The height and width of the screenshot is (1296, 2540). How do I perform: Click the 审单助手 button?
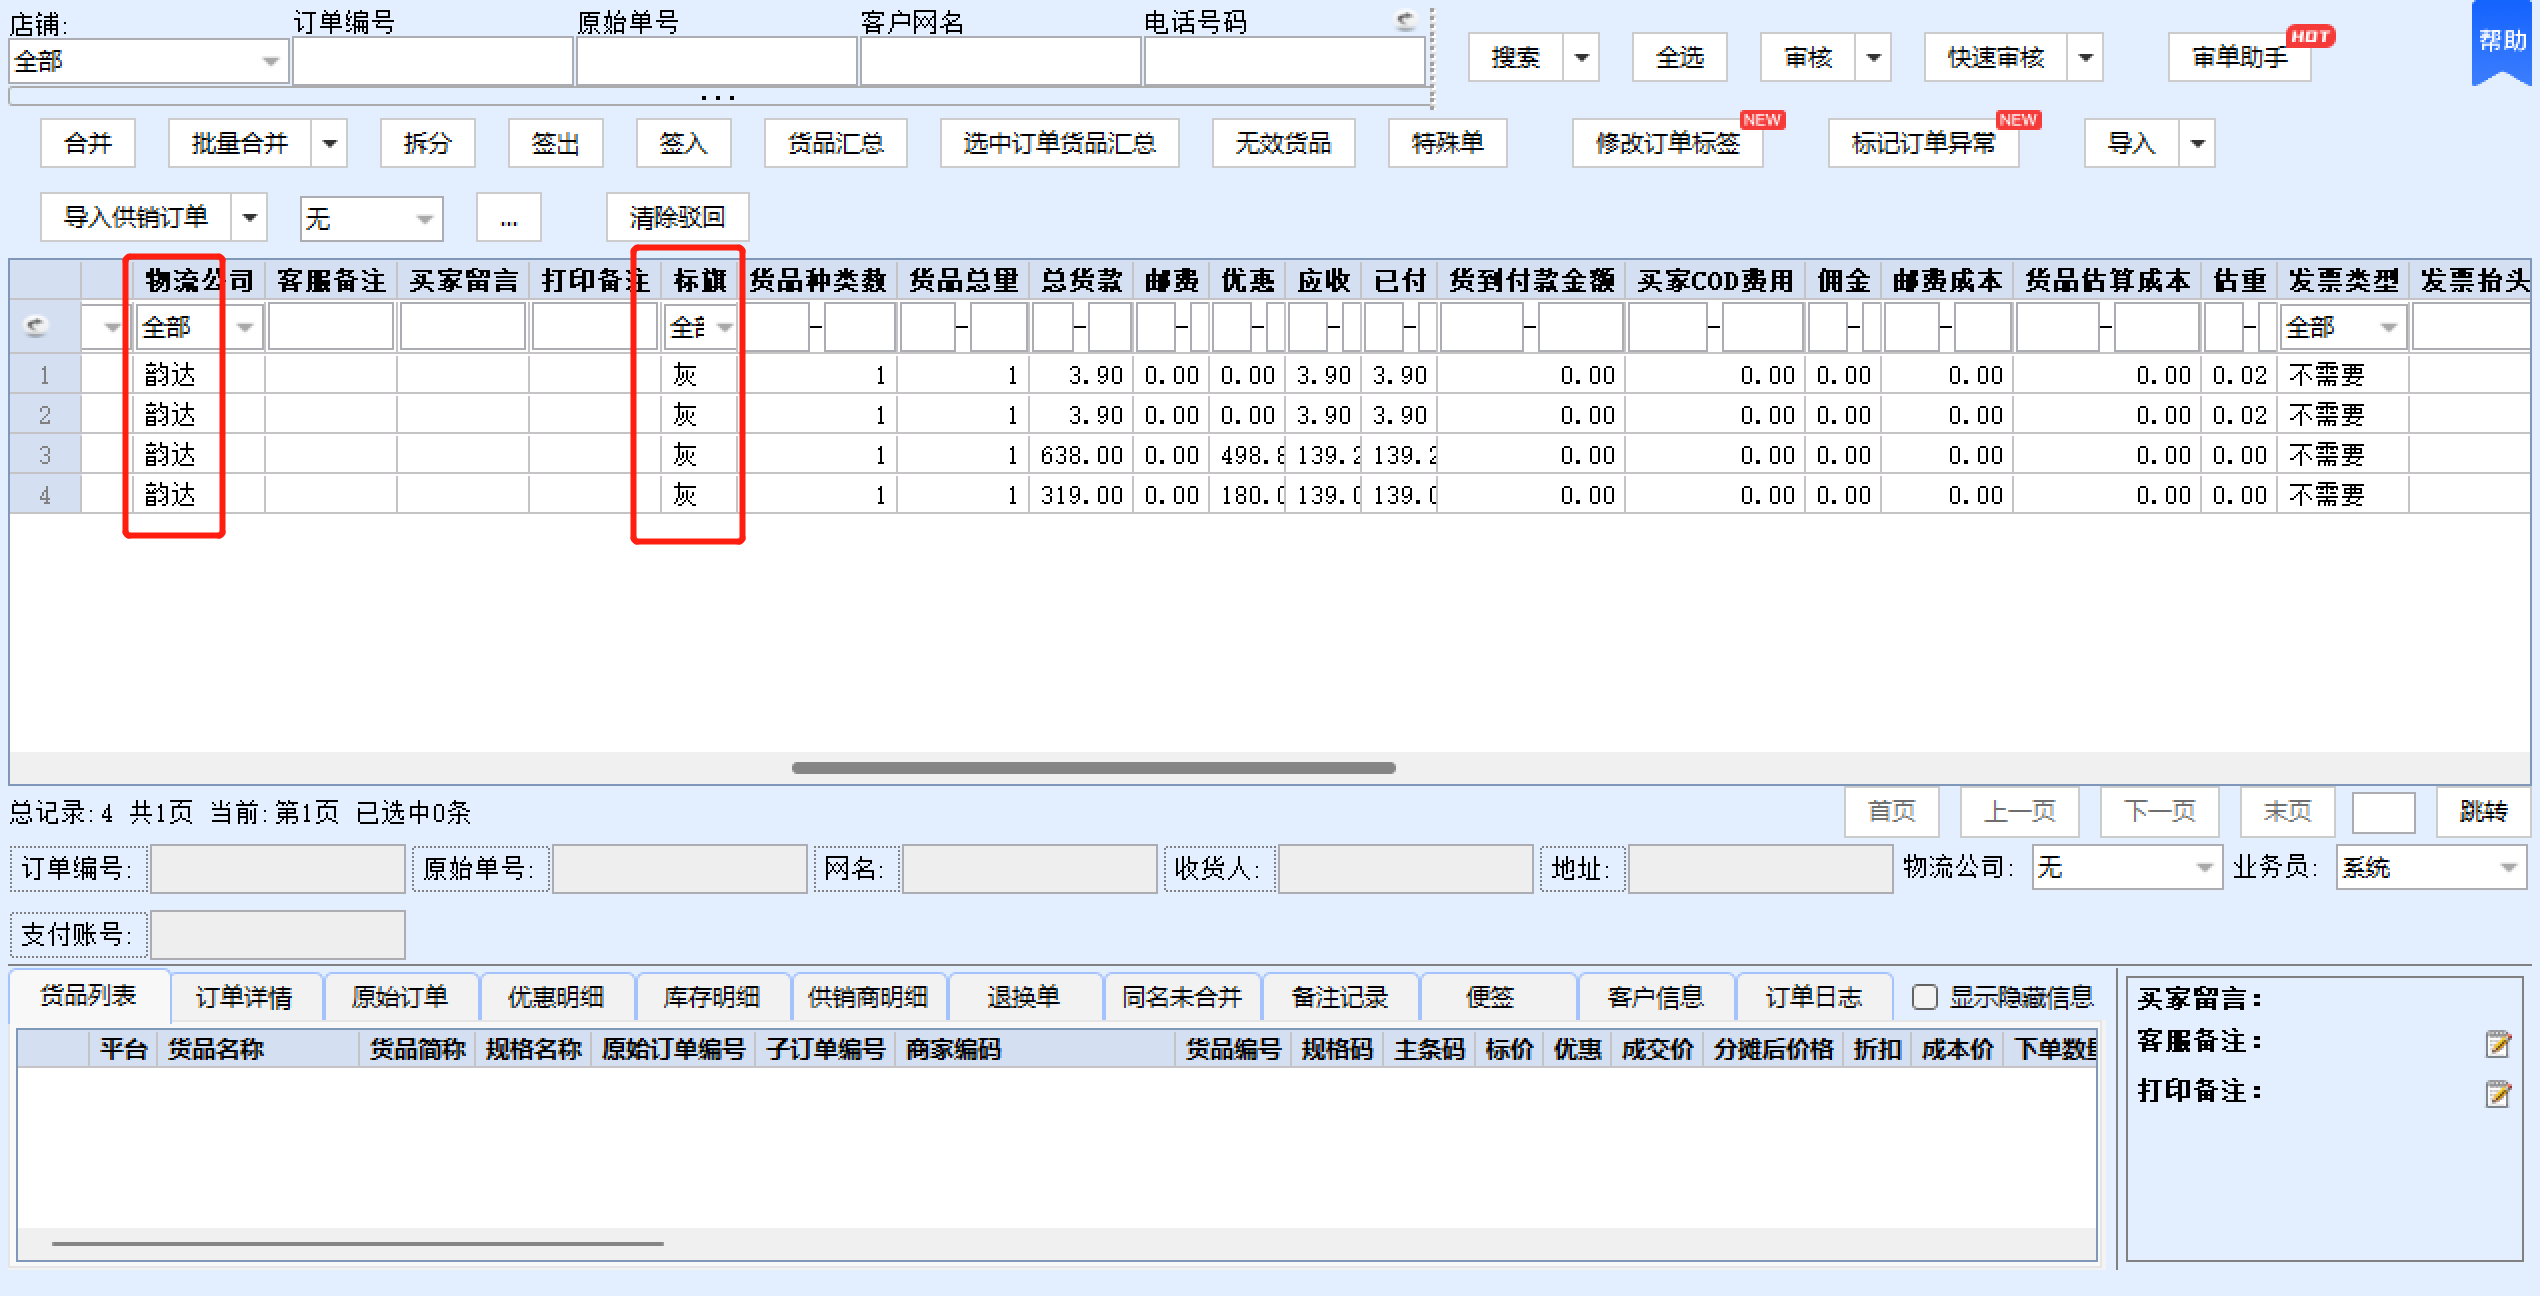point(2239,58)
